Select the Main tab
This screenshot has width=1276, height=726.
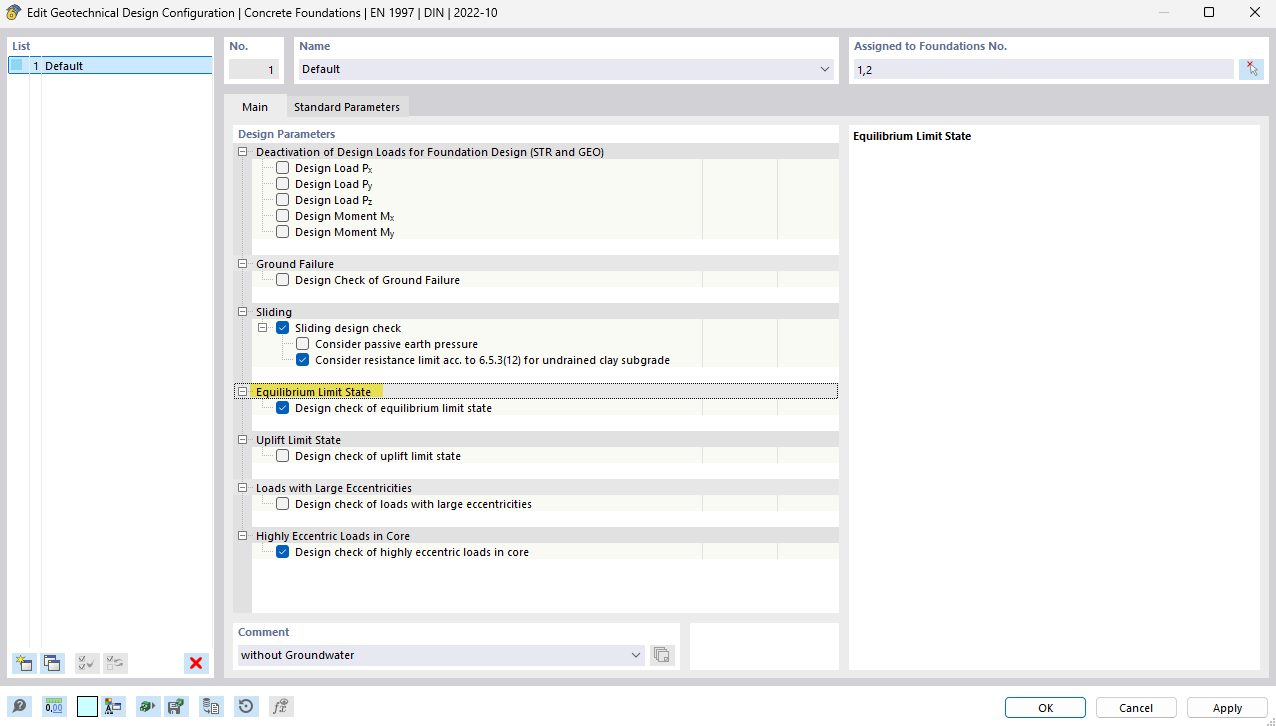point(255,107)
